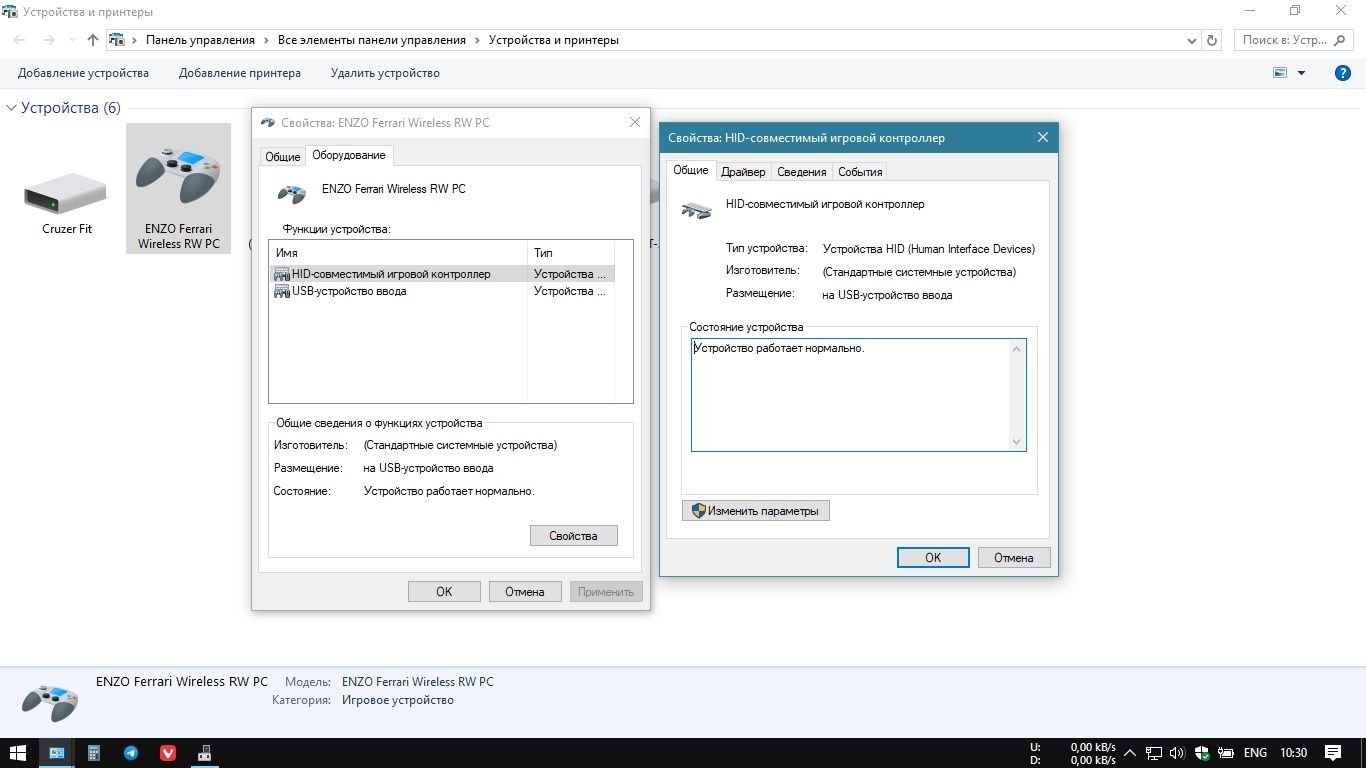Click Добавление устройства in the toolbar
This screenshot has width=1366, height=768.
pyautogui.click(x=83, y=73)
